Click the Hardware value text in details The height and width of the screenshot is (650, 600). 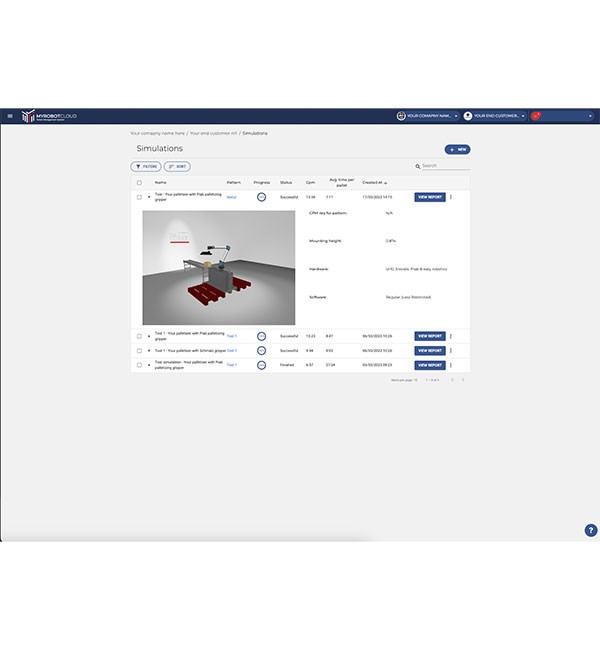coord(416,269)
